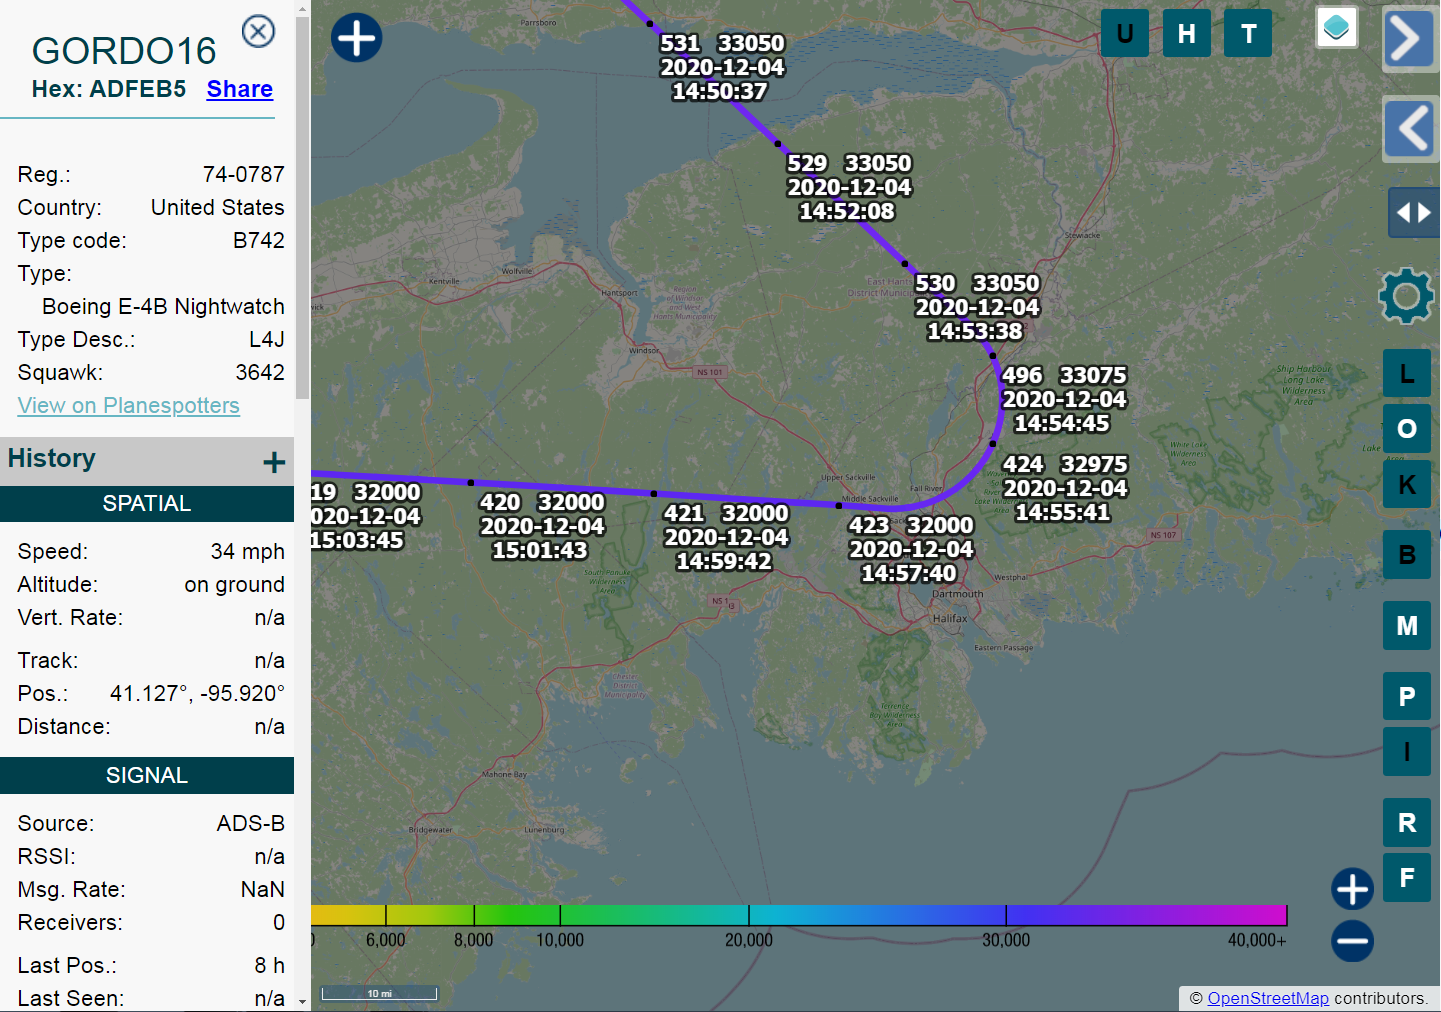Click the Boeing E-4B Nightwatch type text
1441x1012 pixels.
163,306
